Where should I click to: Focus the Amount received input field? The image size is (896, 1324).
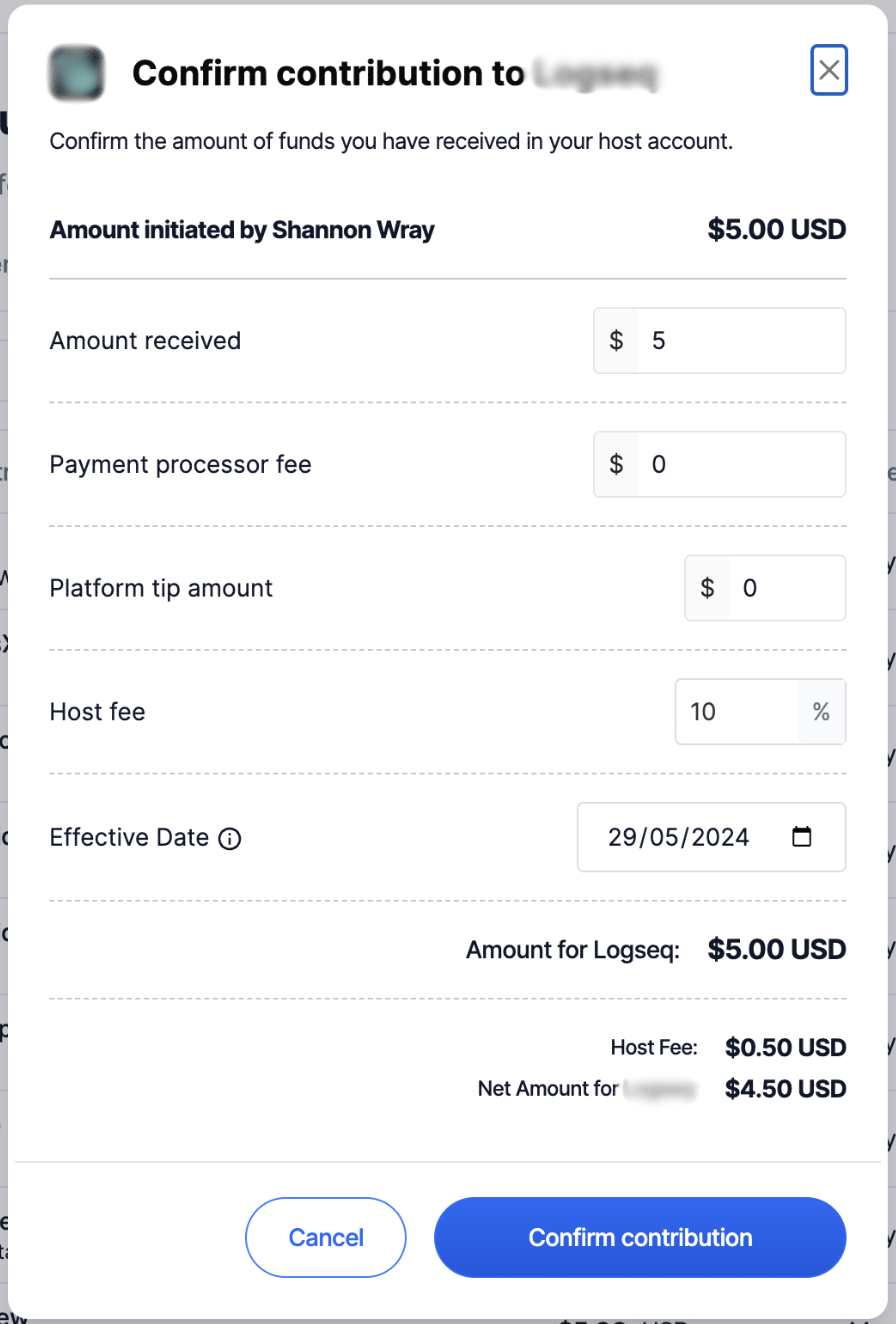[740, 341]
